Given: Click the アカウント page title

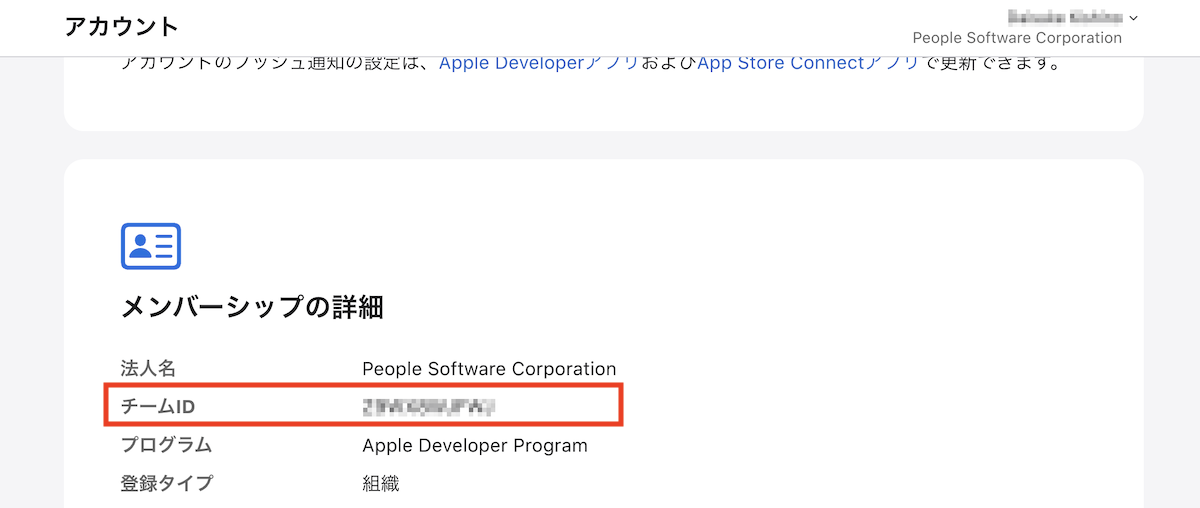Looking at the screenshot, I should (122, 27).
